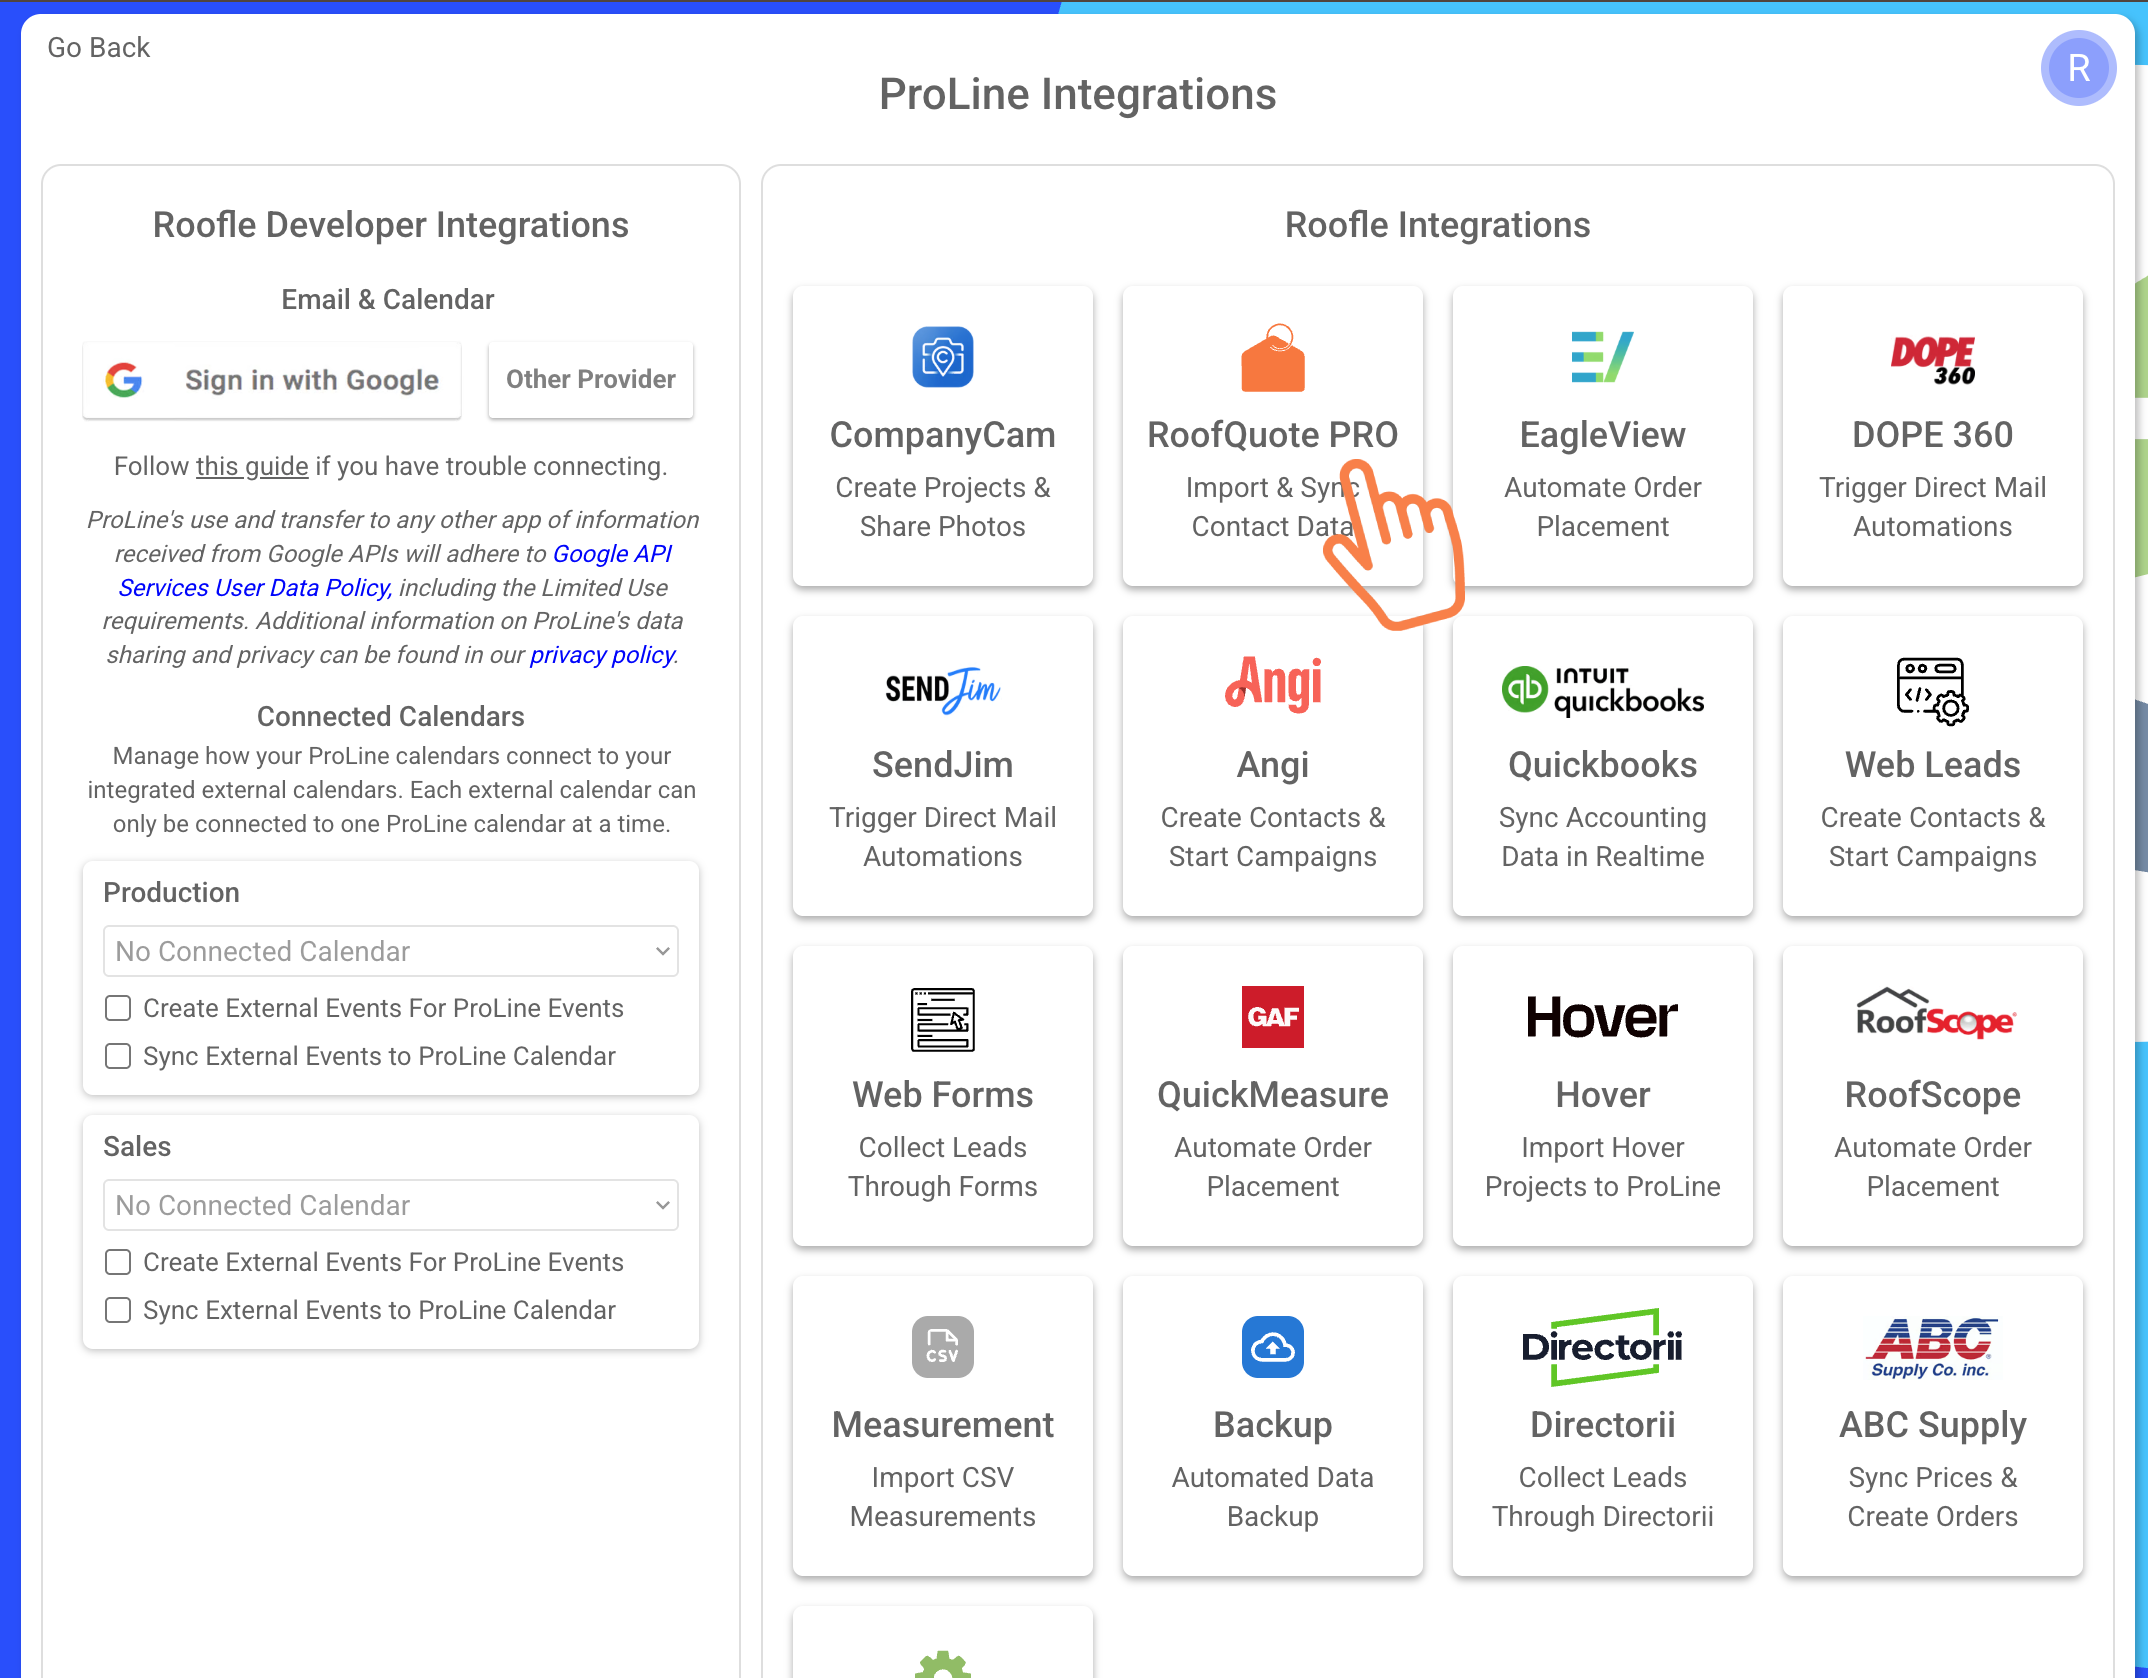The image size is (2148, 1678).
Task: Open the Web Forms form icon
Action: (x=942, y=1019)
